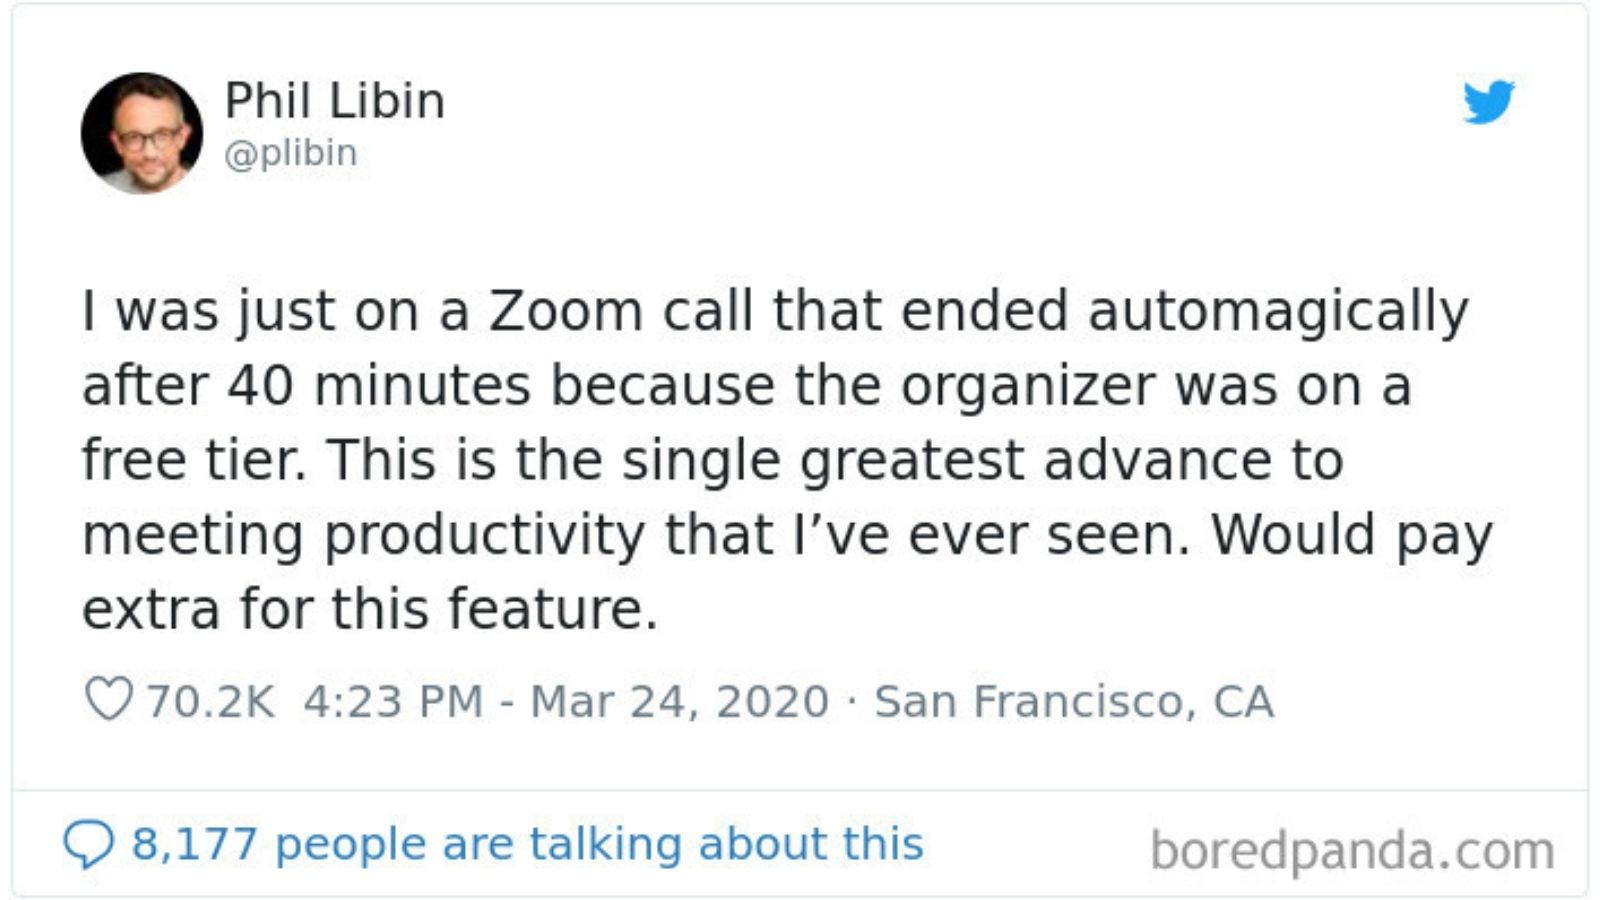Click 'meeting productivity' in the tweet text
The height and width of the screenshot is (900, 1600).
coord(364,536)
